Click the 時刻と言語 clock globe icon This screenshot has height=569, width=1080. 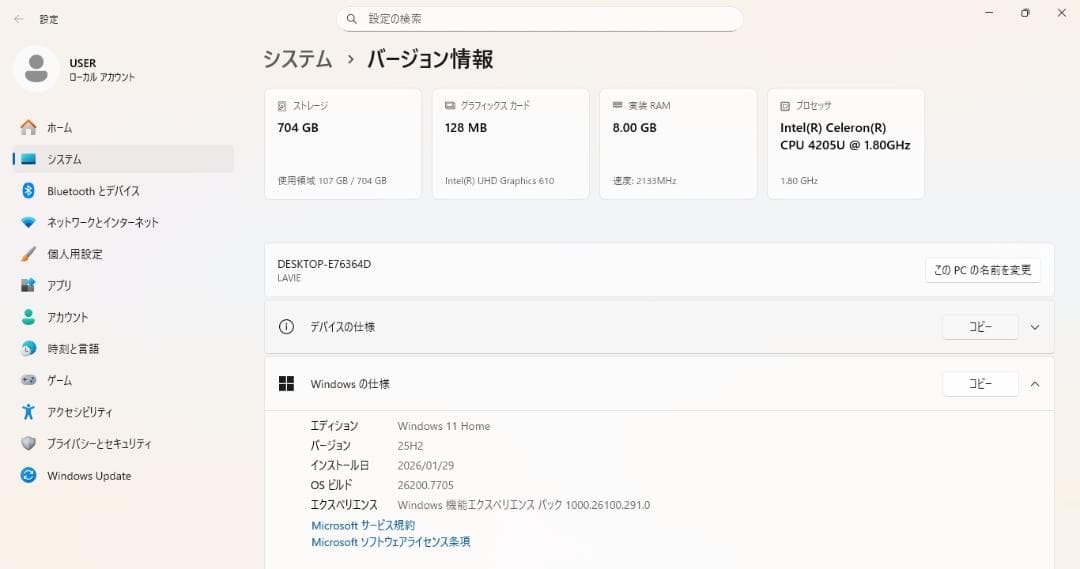tap(28, 349)
